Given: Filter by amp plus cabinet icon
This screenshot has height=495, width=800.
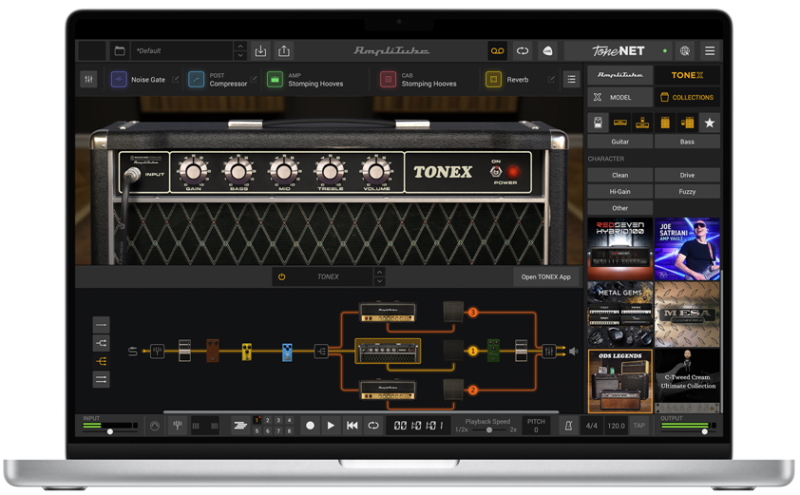Looking at the screenshot, I should tap(687, 123).
